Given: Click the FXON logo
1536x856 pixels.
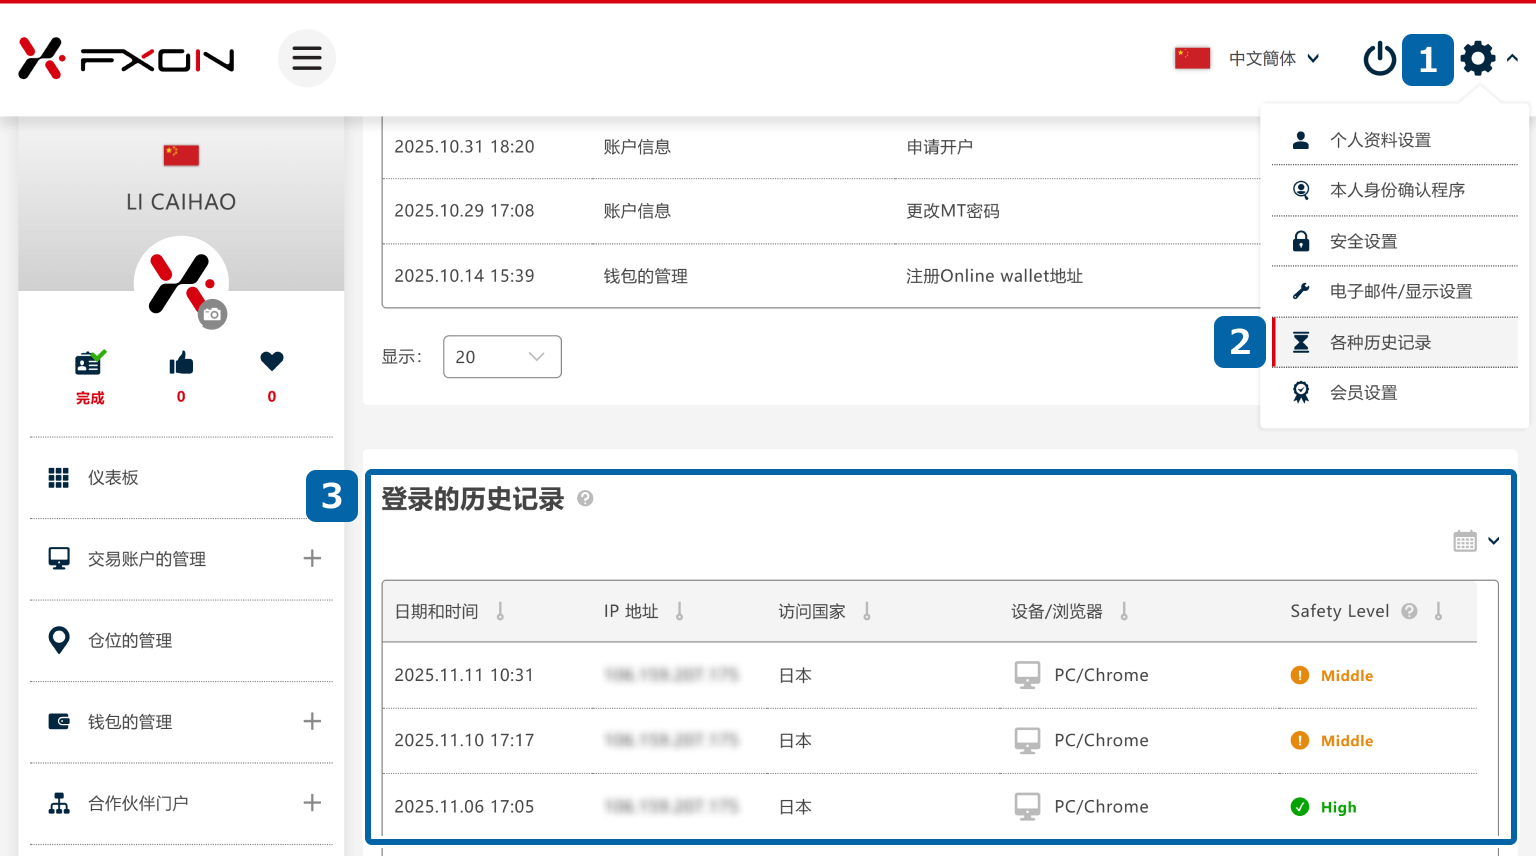Looking at the screenshot, I should pos(125,58).
